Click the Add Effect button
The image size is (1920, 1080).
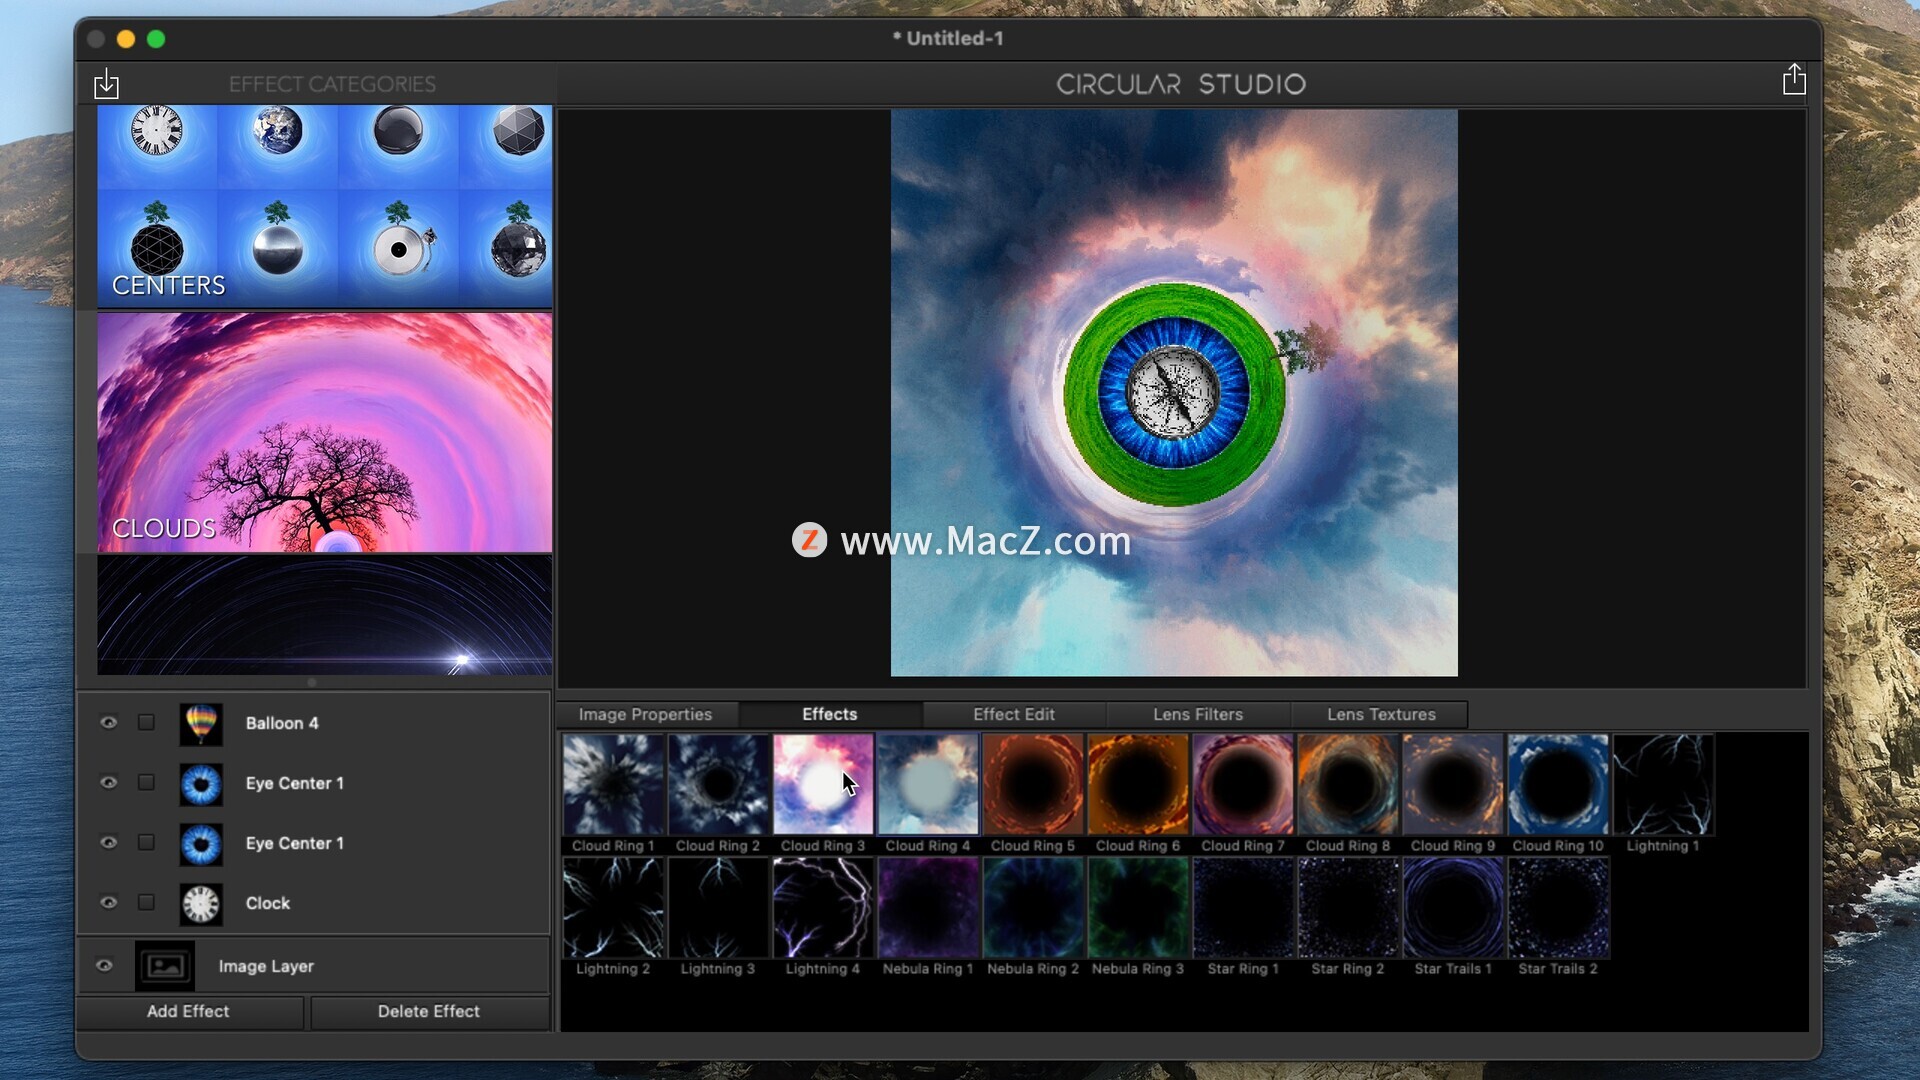(189, 1011)
